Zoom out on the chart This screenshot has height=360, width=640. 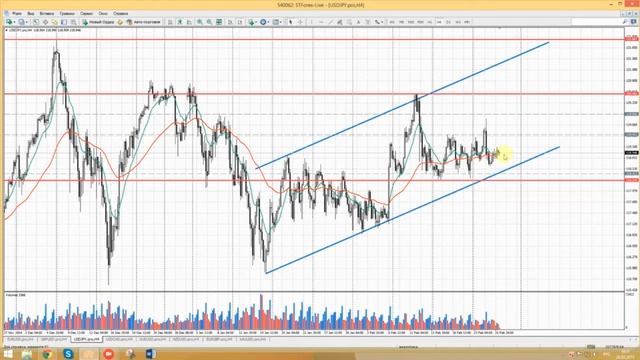[x=209, y=22]
